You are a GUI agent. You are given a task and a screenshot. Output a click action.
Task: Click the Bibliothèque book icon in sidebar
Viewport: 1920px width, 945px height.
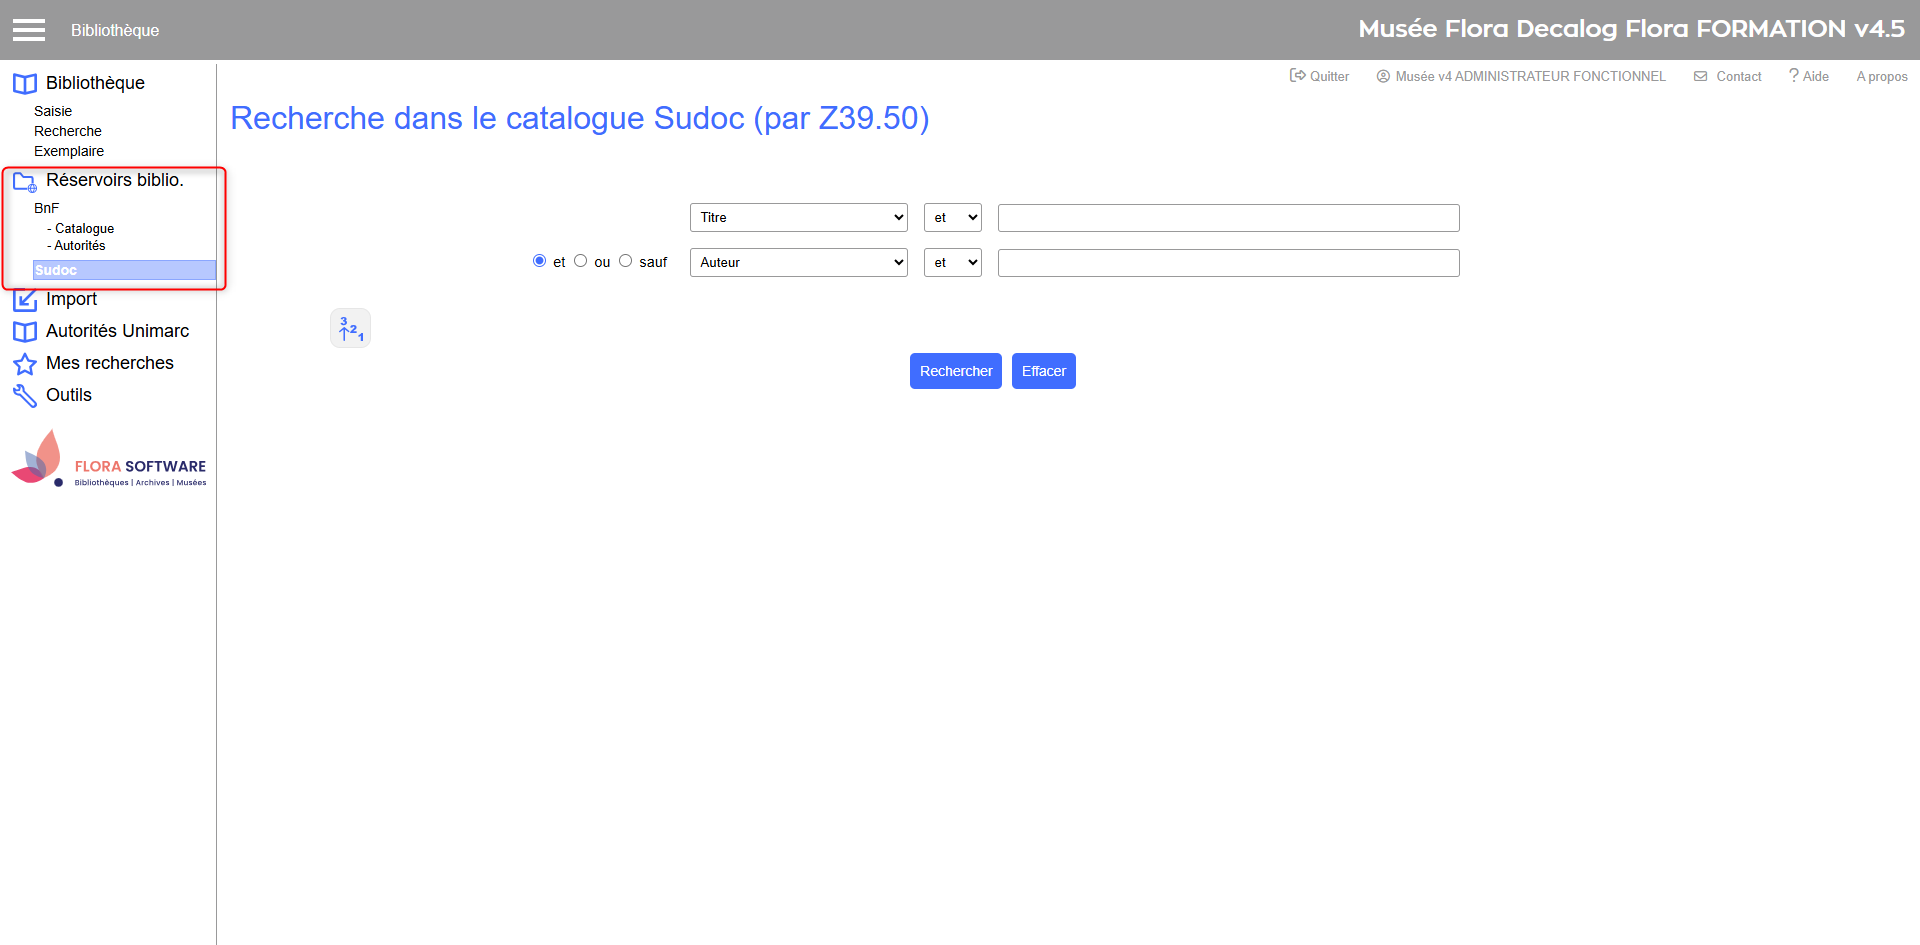click(x=25, y=84)
